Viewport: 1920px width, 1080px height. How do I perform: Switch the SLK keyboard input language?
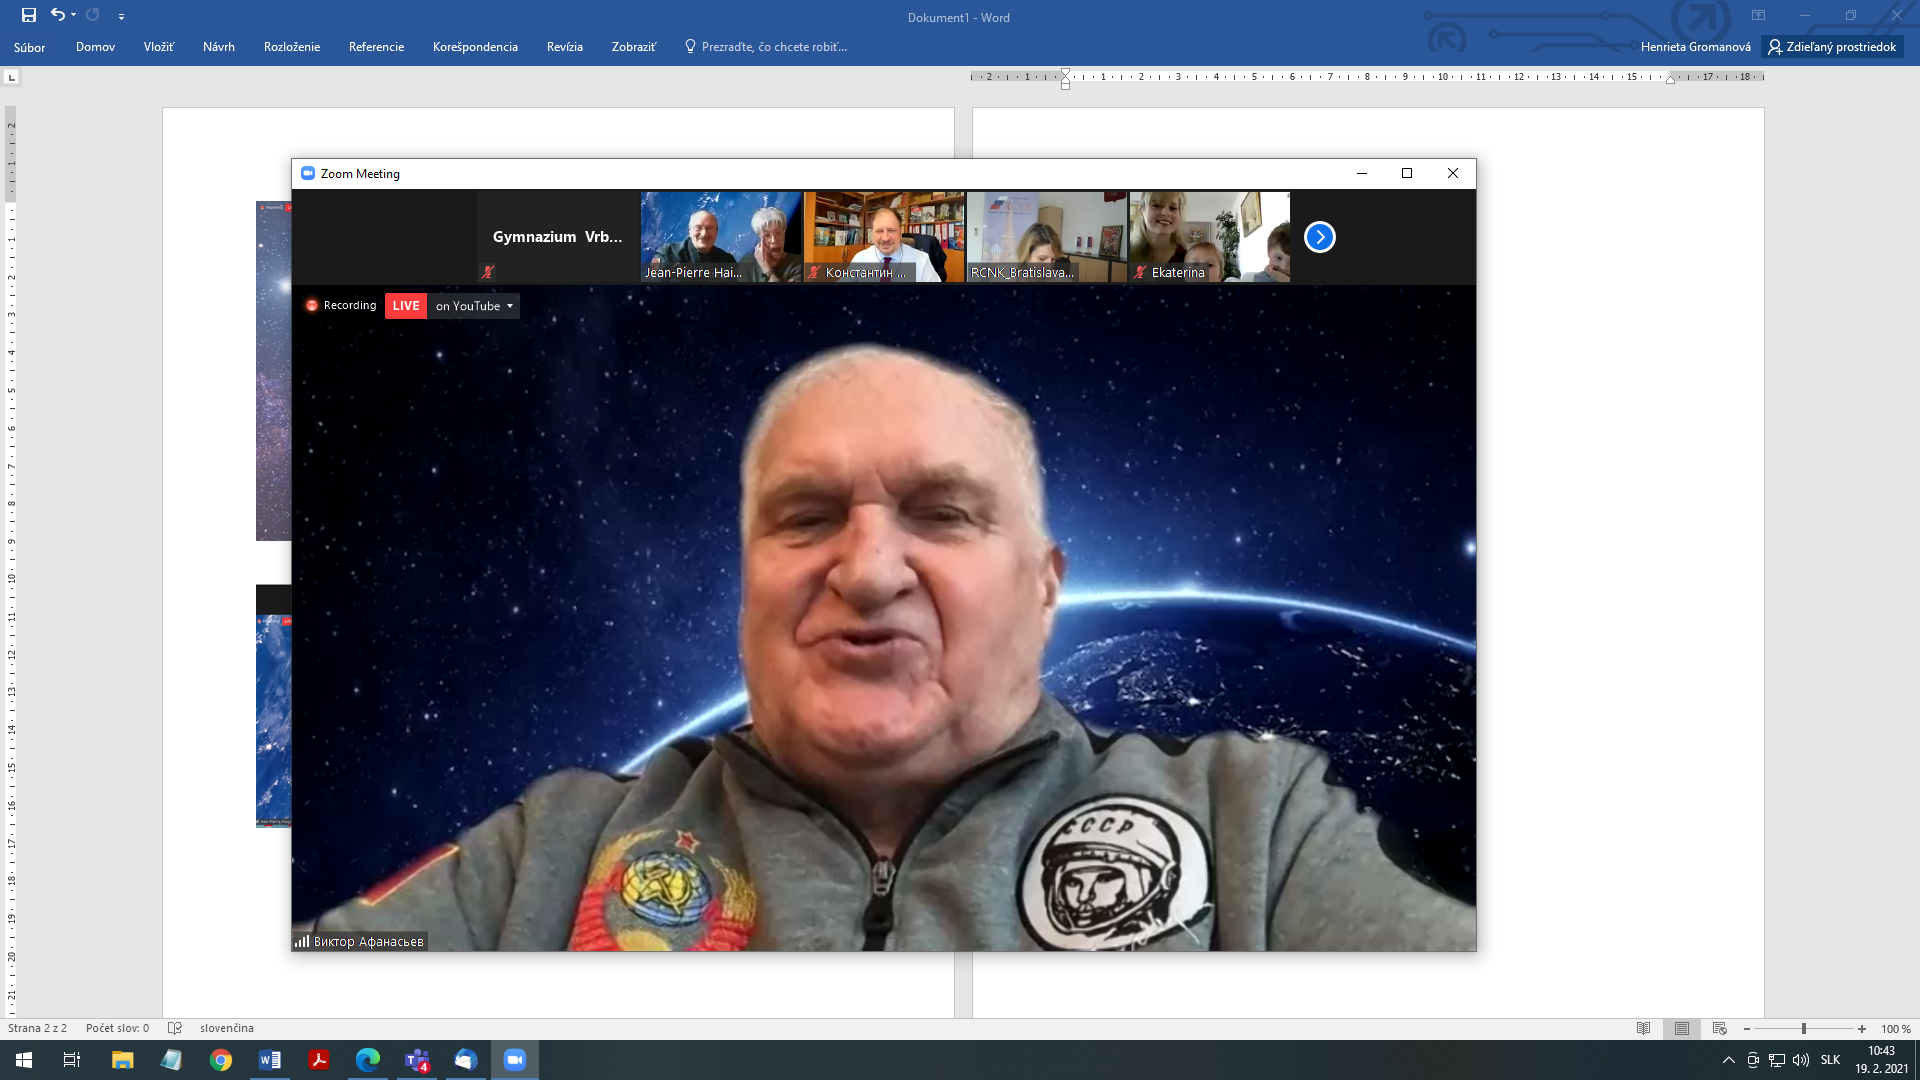1830,1060
